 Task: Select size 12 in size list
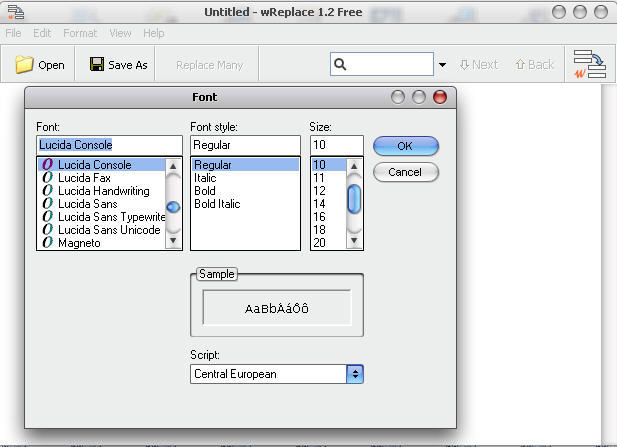pos(329,190)
